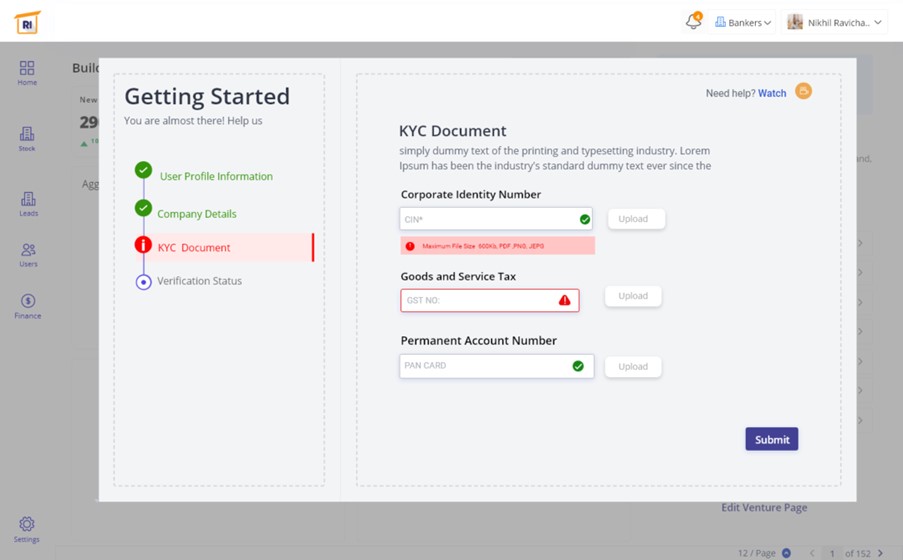Open the Stock sidebar section

click(27, 139)
